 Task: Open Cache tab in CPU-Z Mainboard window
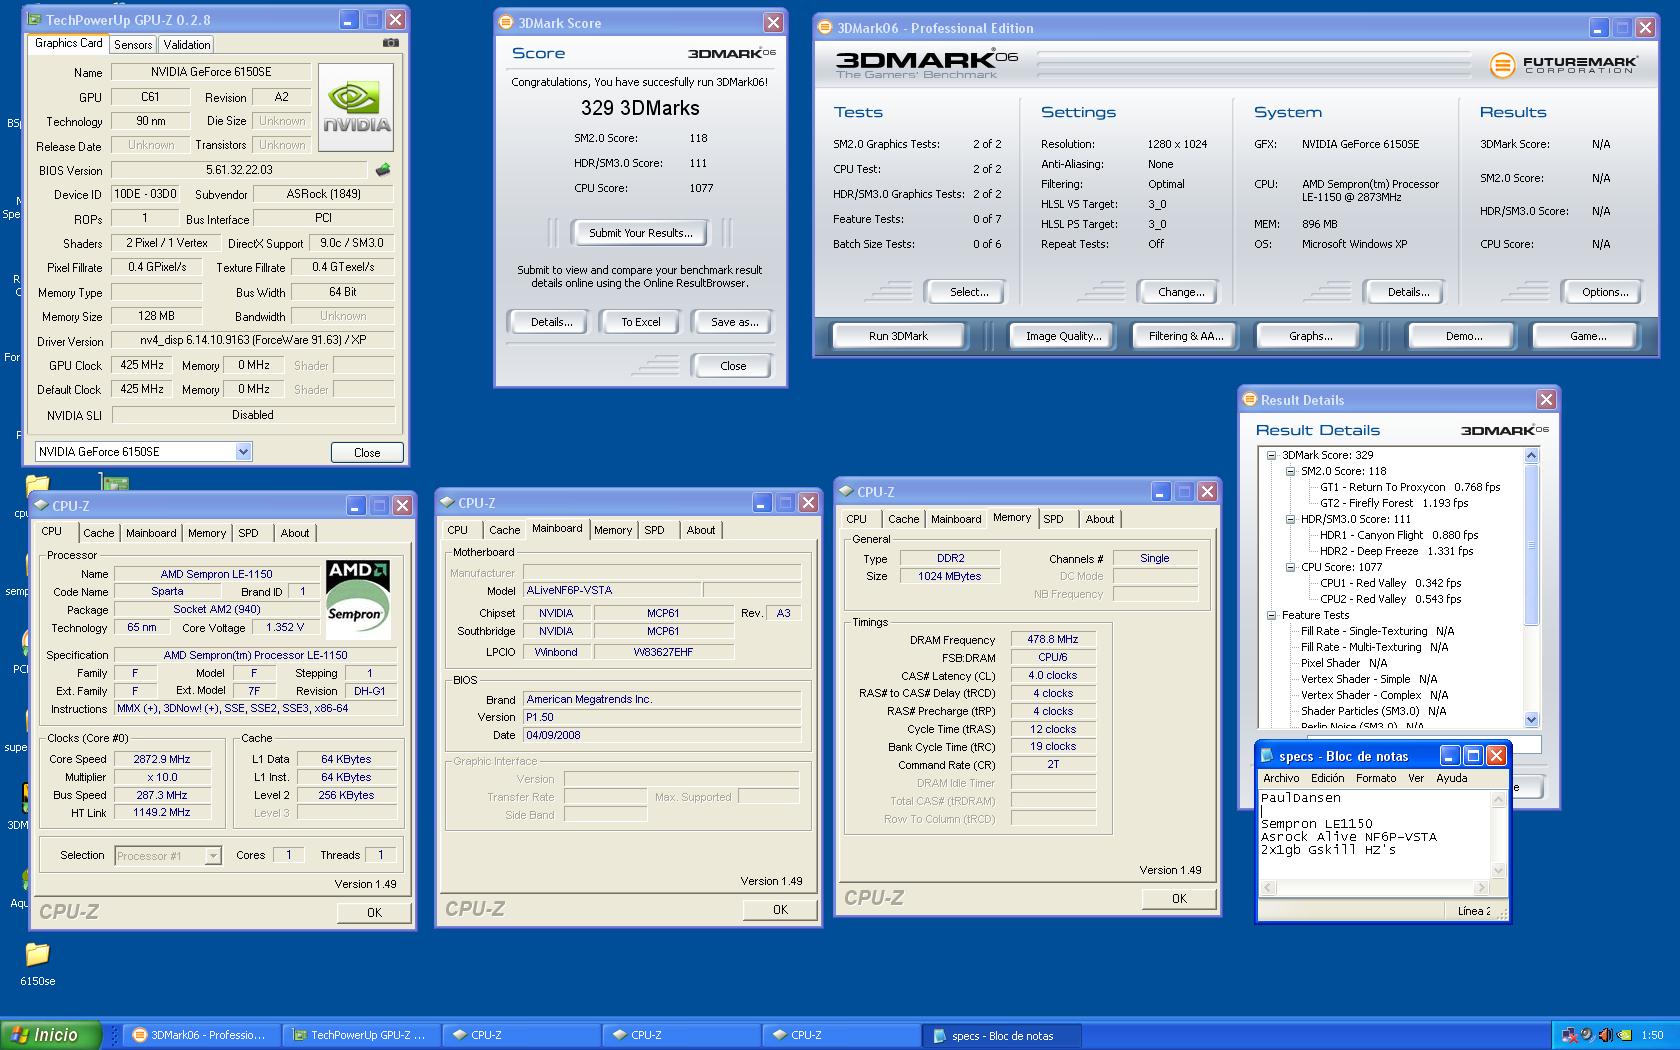click(x=504, y=530)
